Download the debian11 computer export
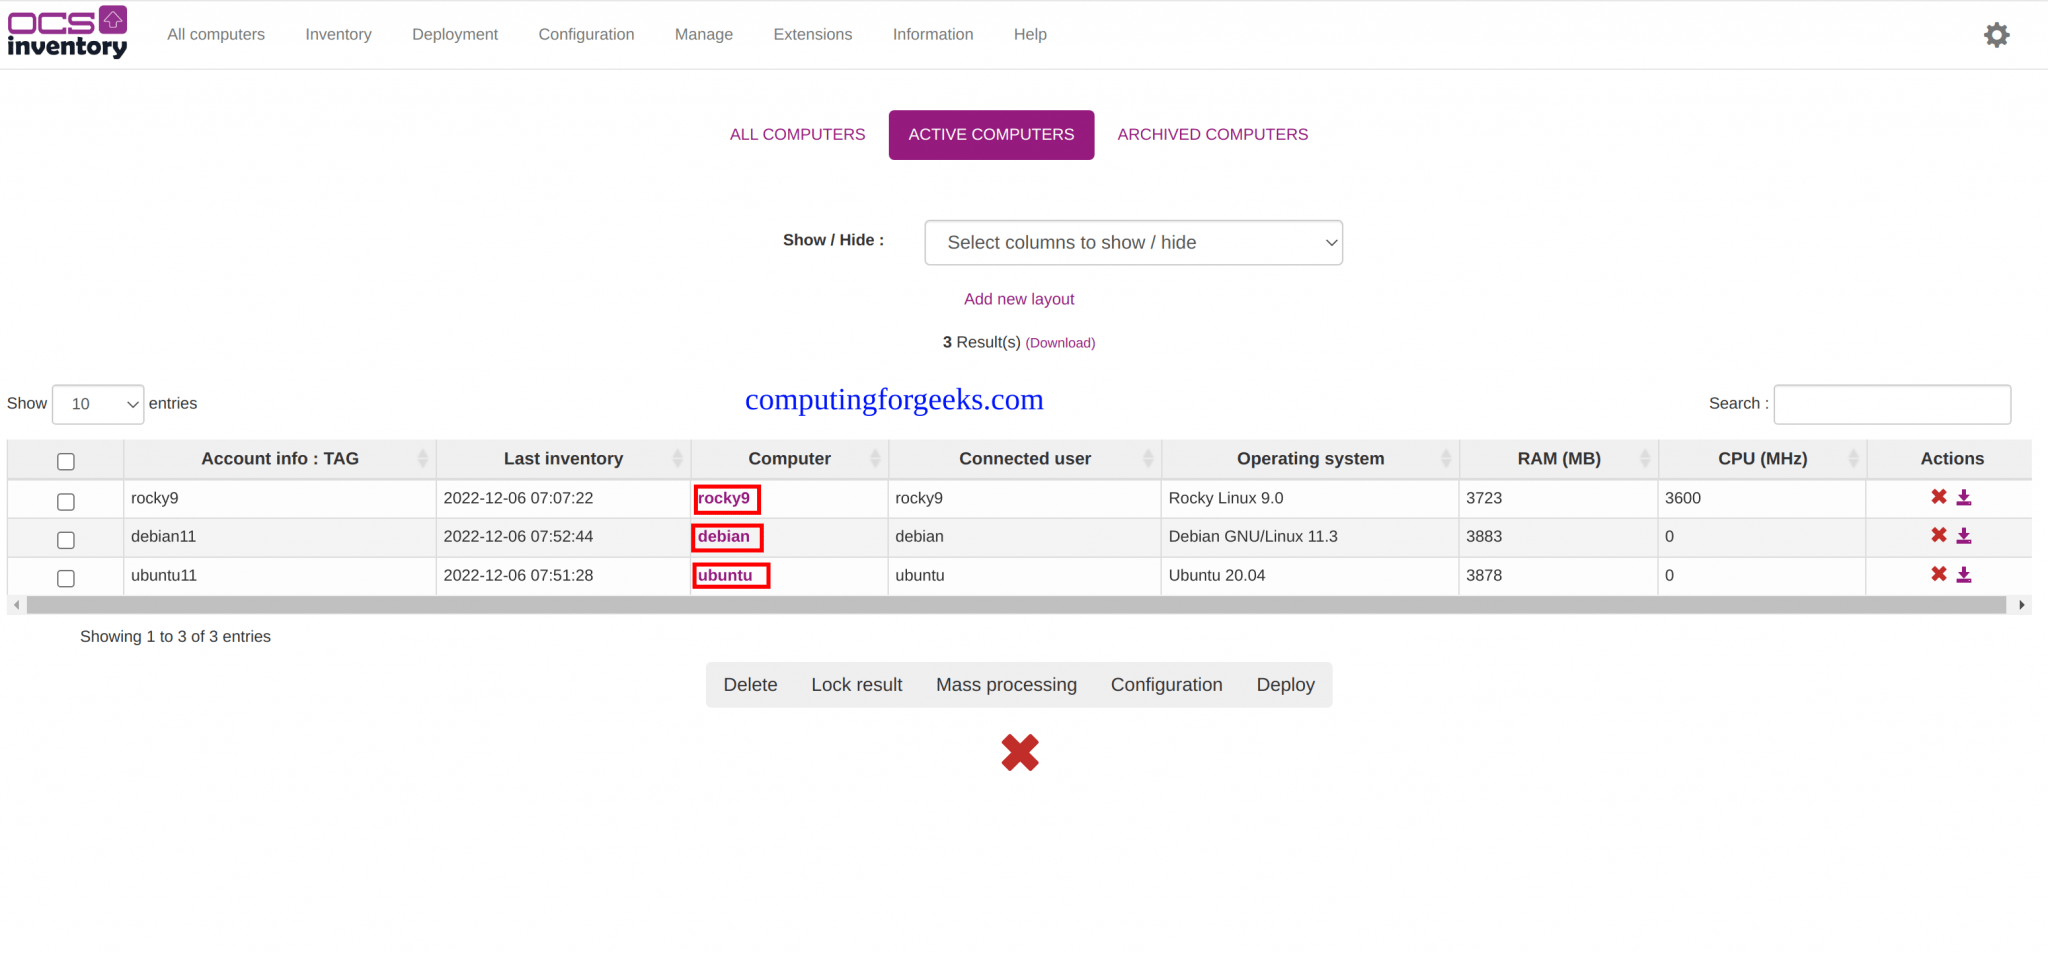2048x953 pixels. [1964, 536]
